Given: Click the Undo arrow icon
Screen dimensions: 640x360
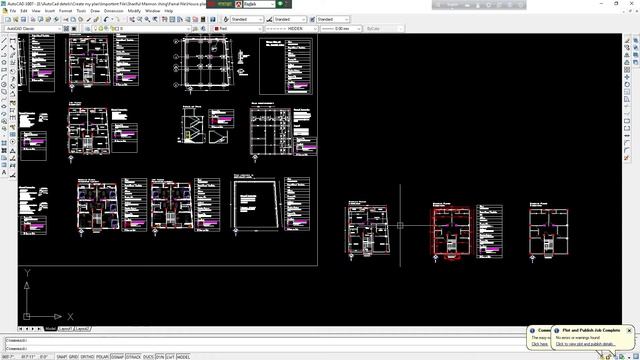Looking at the screenshot, I should pyautogui.click(x=106, y=19).
